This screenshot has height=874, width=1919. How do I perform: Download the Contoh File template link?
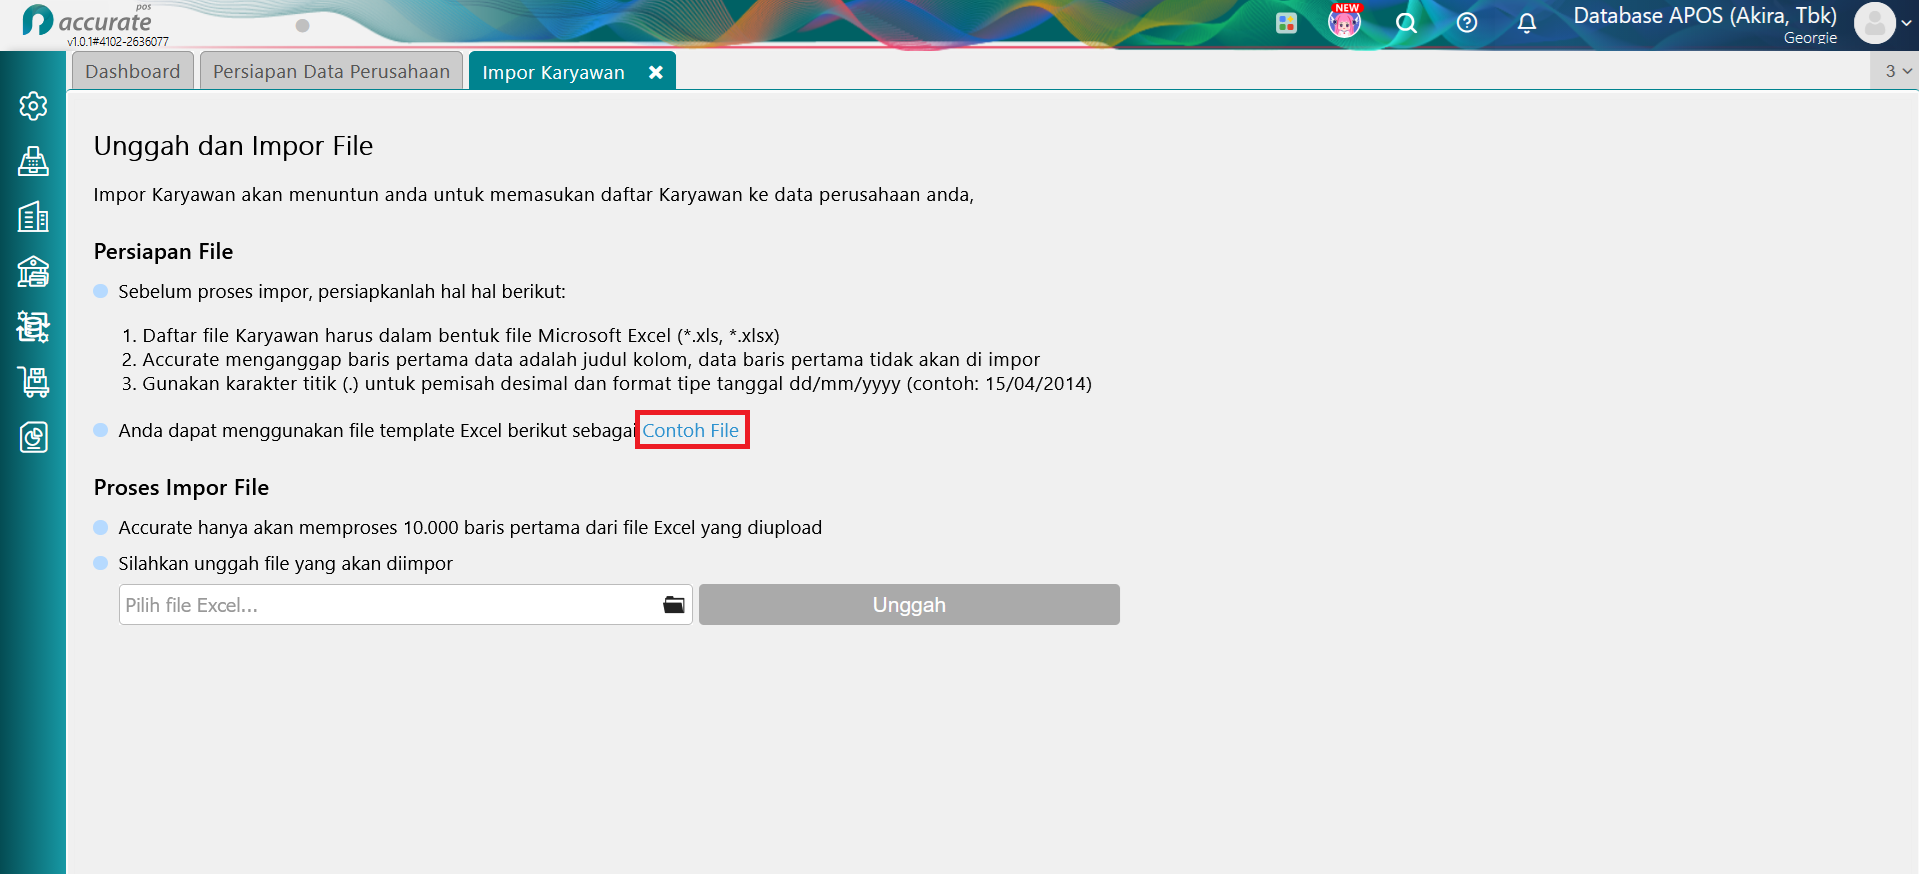click(691, 430)
